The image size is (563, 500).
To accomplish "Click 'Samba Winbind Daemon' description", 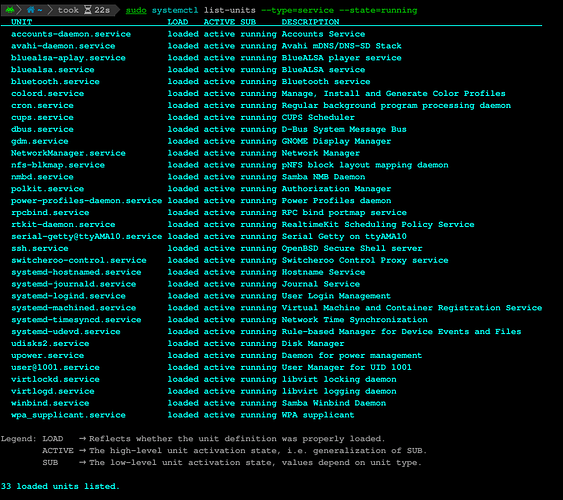I will point(334,403).
